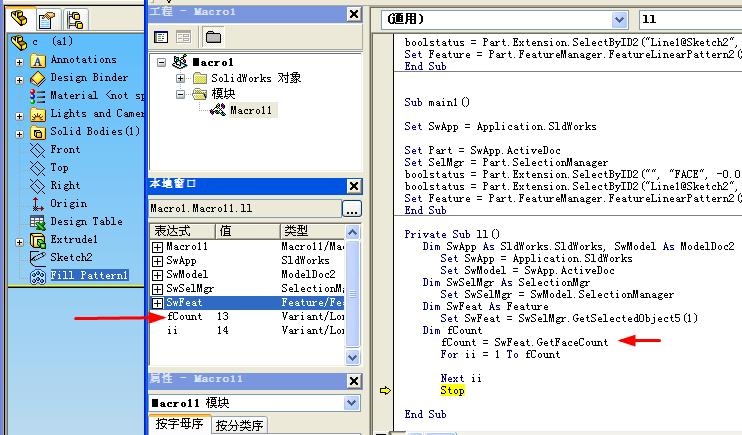Click the Fill Pattern1 feature icon
This screenshot has height=435, width=742.
coord(38,276)
